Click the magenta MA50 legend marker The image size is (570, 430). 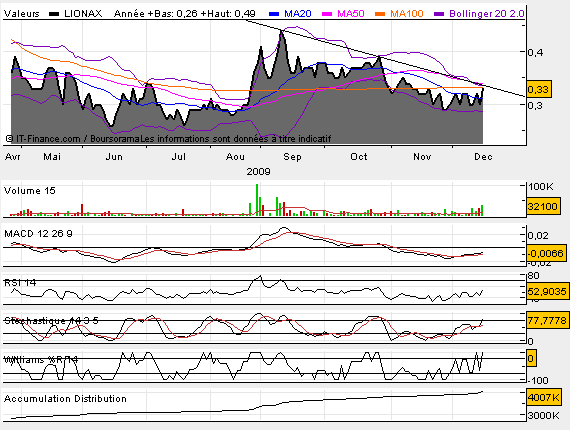(327, 14)
